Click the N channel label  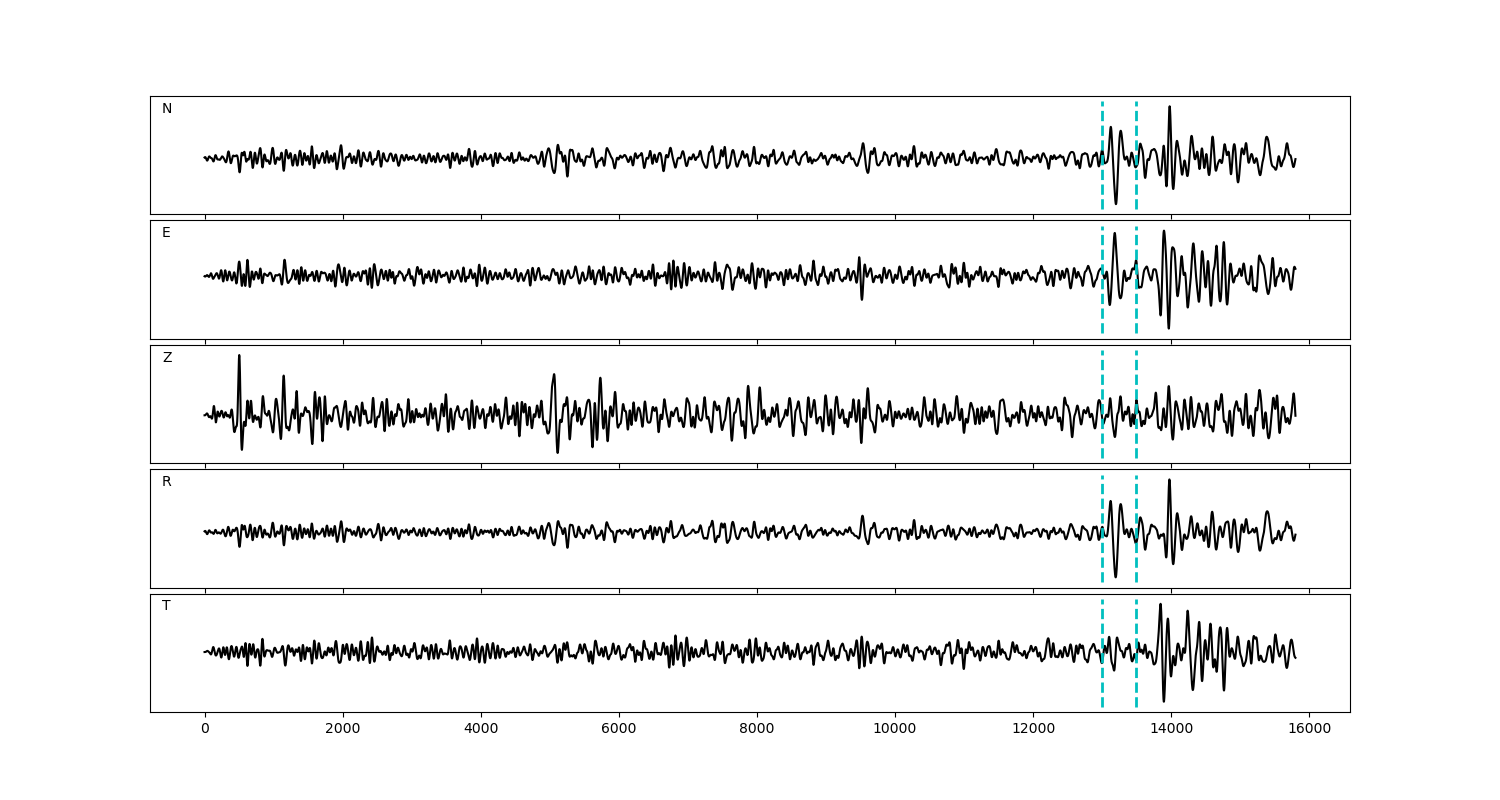coord(167,109)
